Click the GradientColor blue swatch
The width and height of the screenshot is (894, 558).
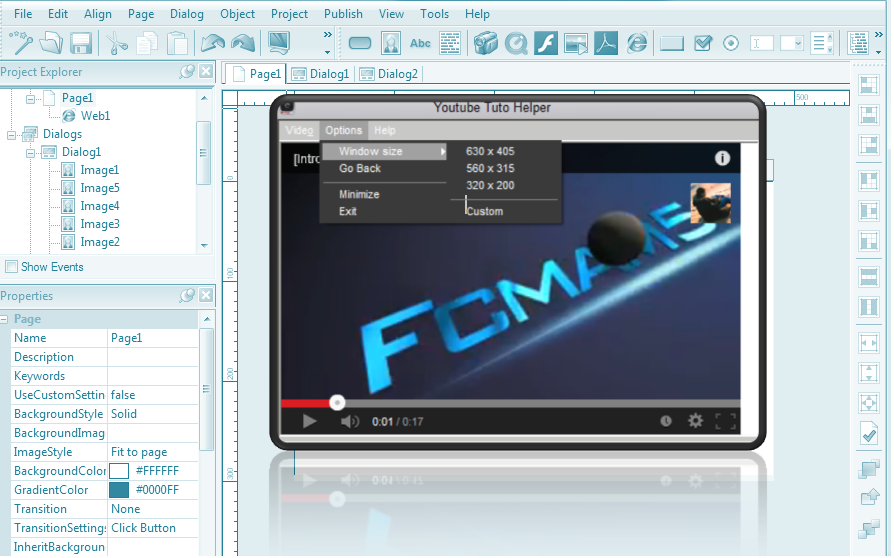point(119,490)
